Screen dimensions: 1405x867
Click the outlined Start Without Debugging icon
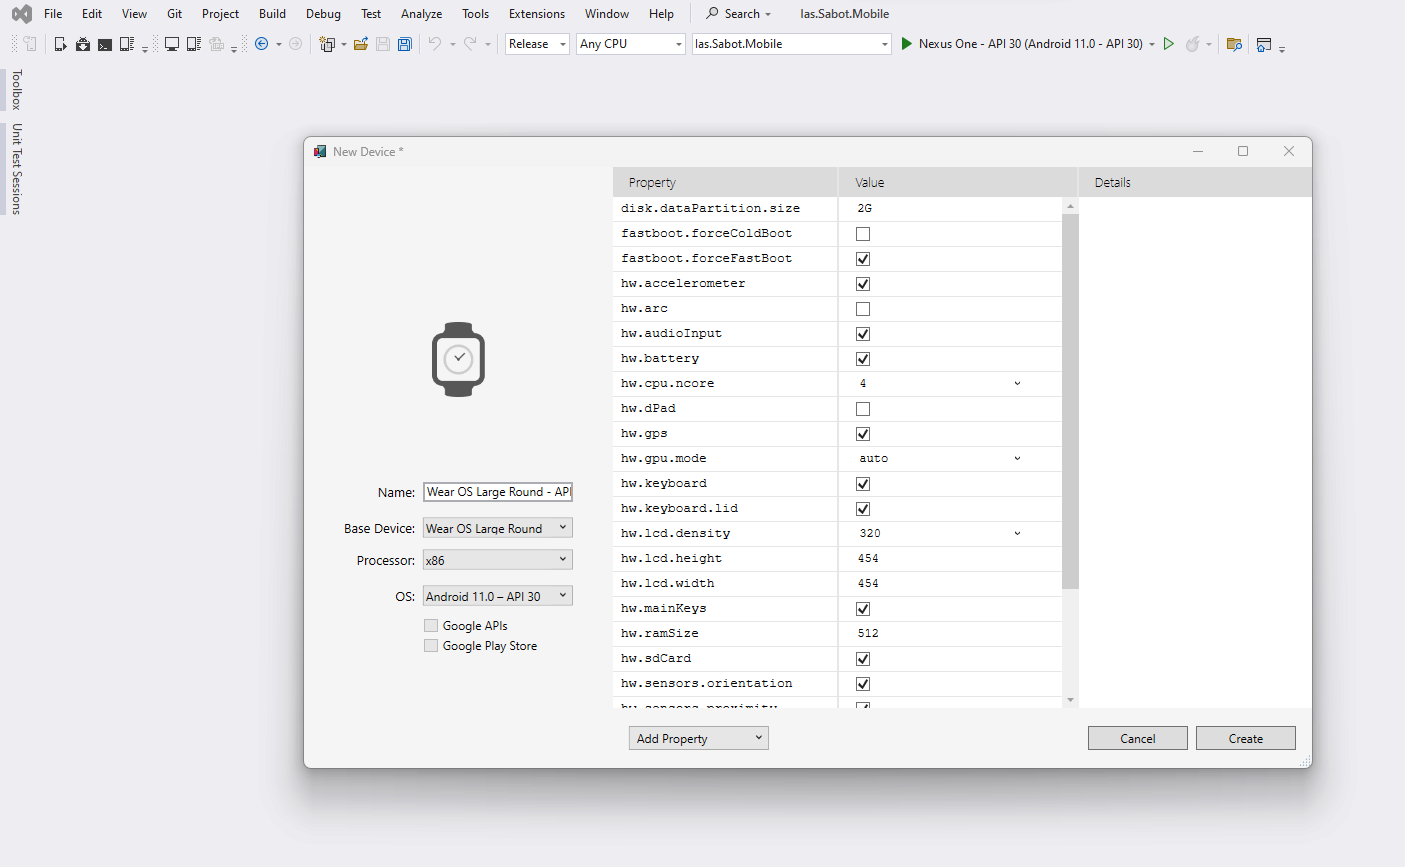(1168, 44)
